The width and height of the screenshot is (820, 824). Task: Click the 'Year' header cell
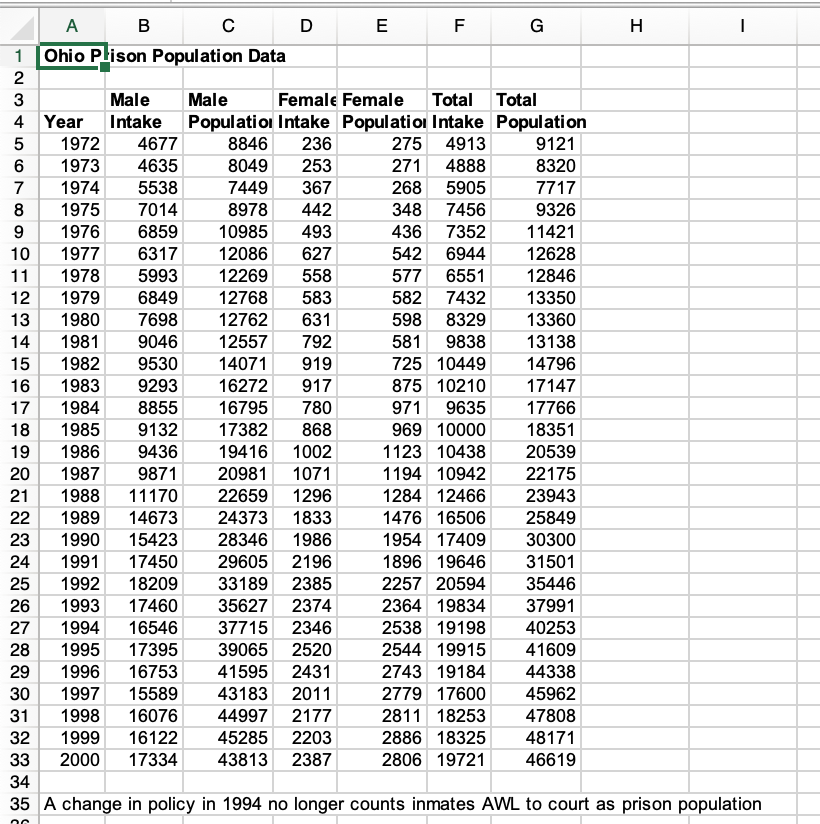72,122
